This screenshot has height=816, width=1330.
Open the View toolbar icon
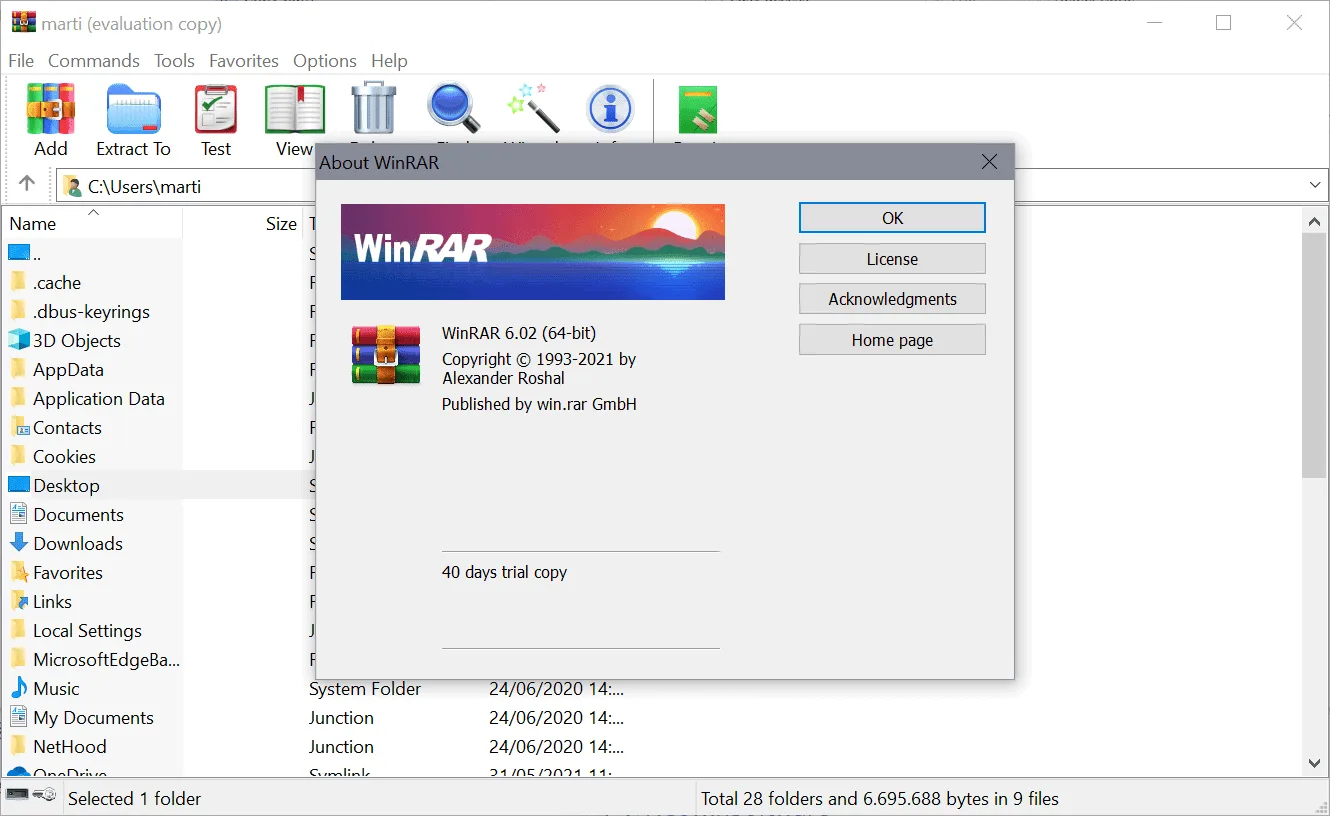pyautogui.click(x=294, y=110)
